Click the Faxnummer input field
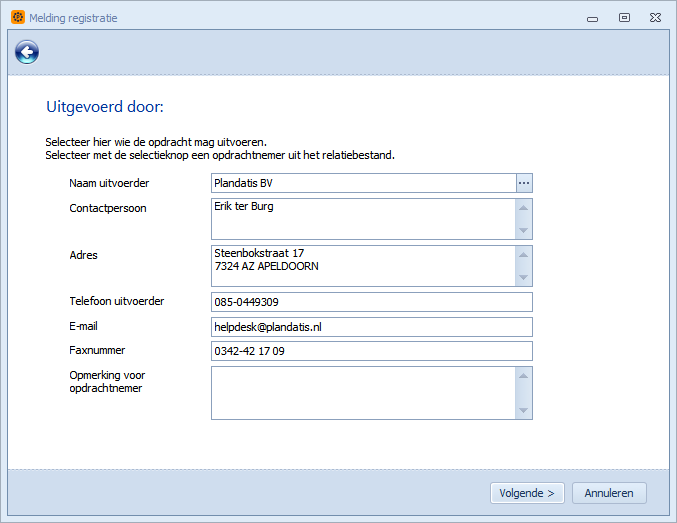This screenshot has width=677, height=523. tap(372, 351)
